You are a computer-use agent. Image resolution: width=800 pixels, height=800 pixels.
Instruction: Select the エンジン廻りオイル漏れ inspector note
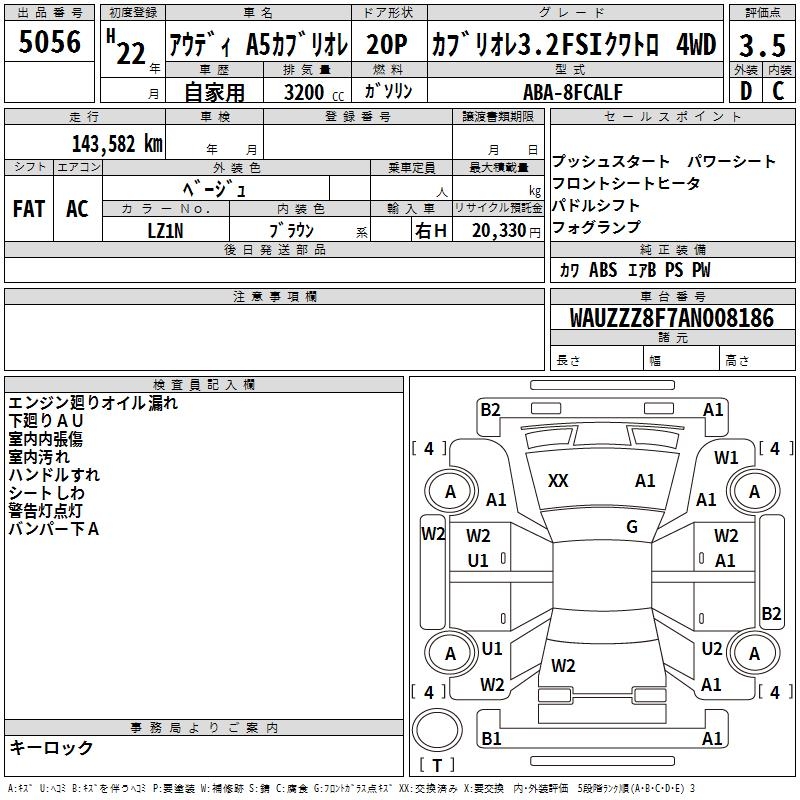pos(93,403)
